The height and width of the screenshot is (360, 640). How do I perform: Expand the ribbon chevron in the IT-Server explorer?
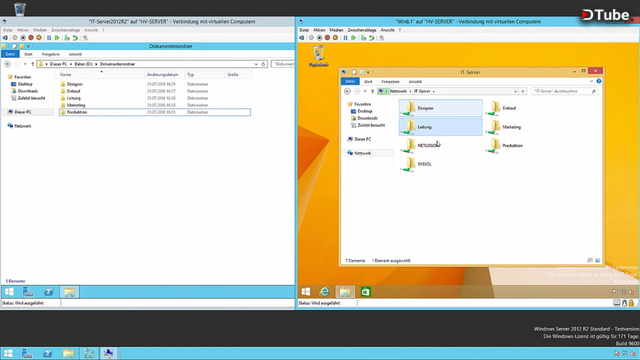point(591,81)
